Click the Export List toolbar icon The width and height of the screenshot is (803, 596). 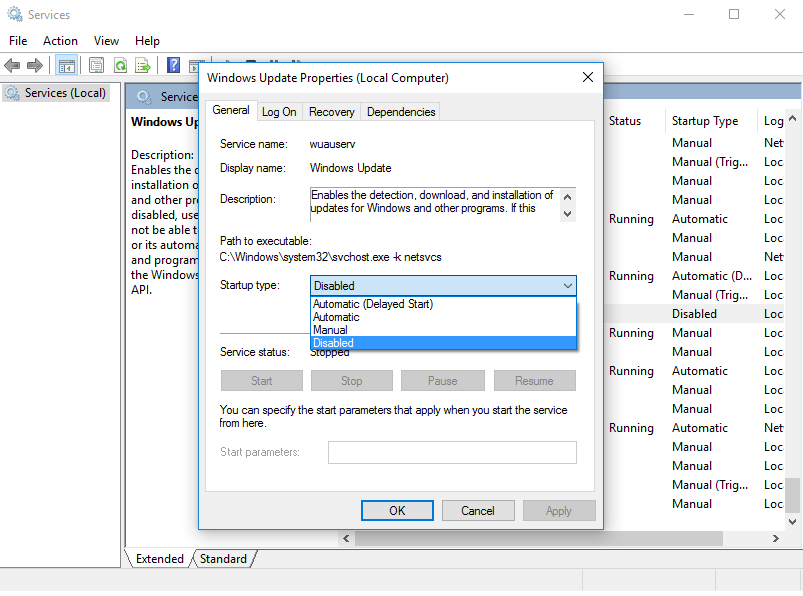(142, 65)
